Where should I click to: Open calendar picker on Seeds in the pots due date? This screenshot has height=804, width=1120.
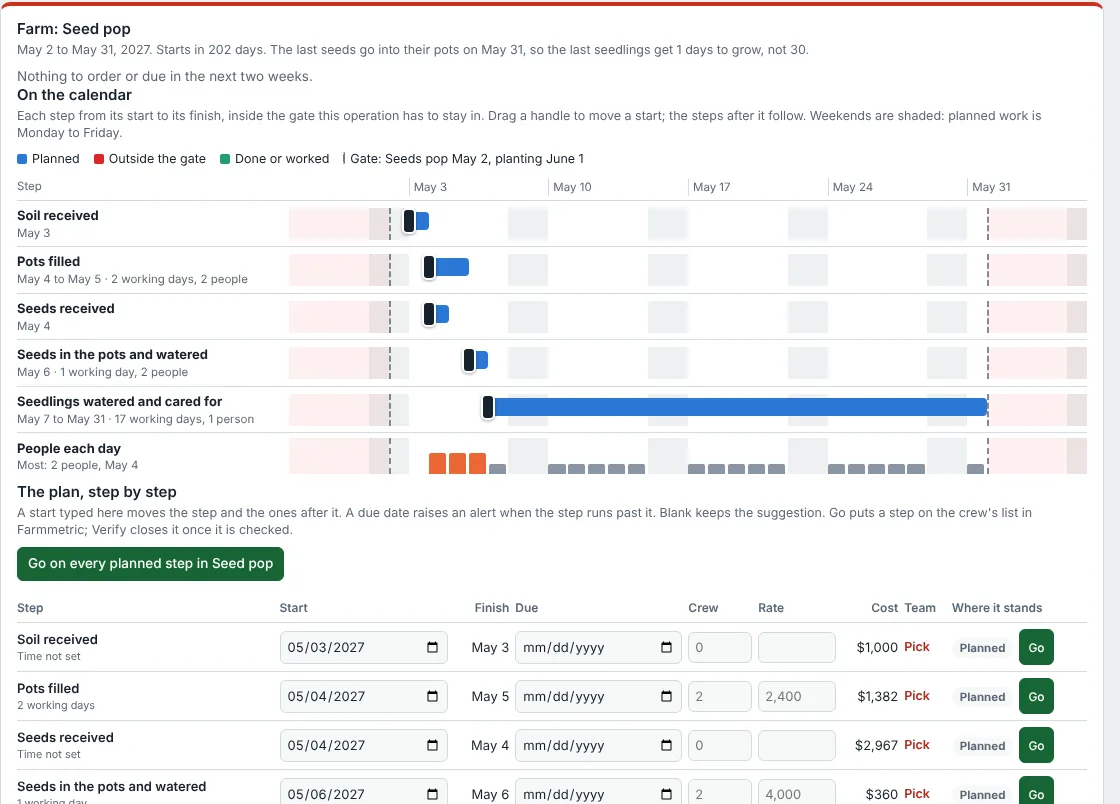(666, 794)
